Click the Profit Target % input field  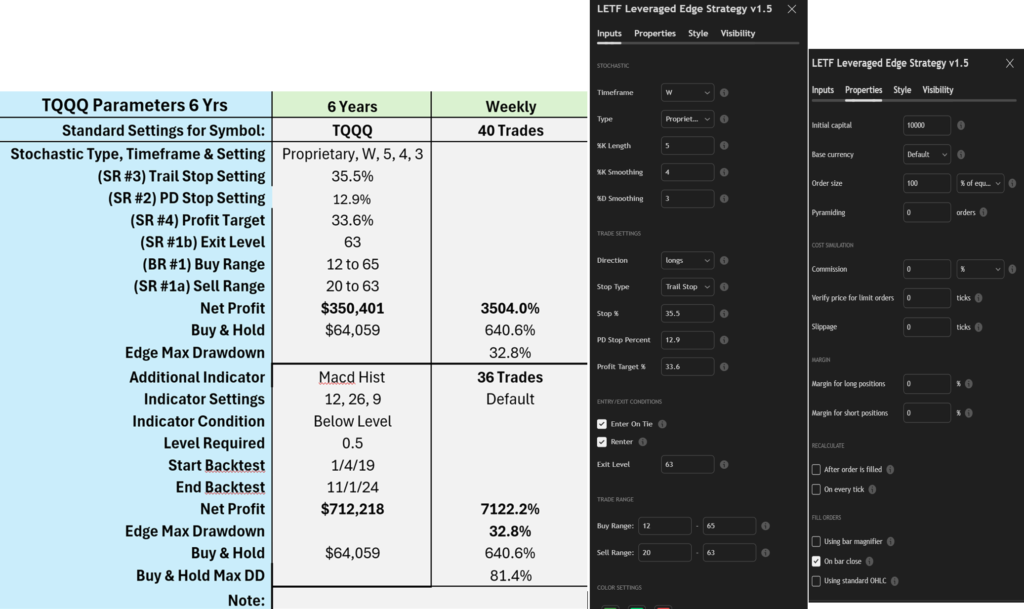(687, 367)
